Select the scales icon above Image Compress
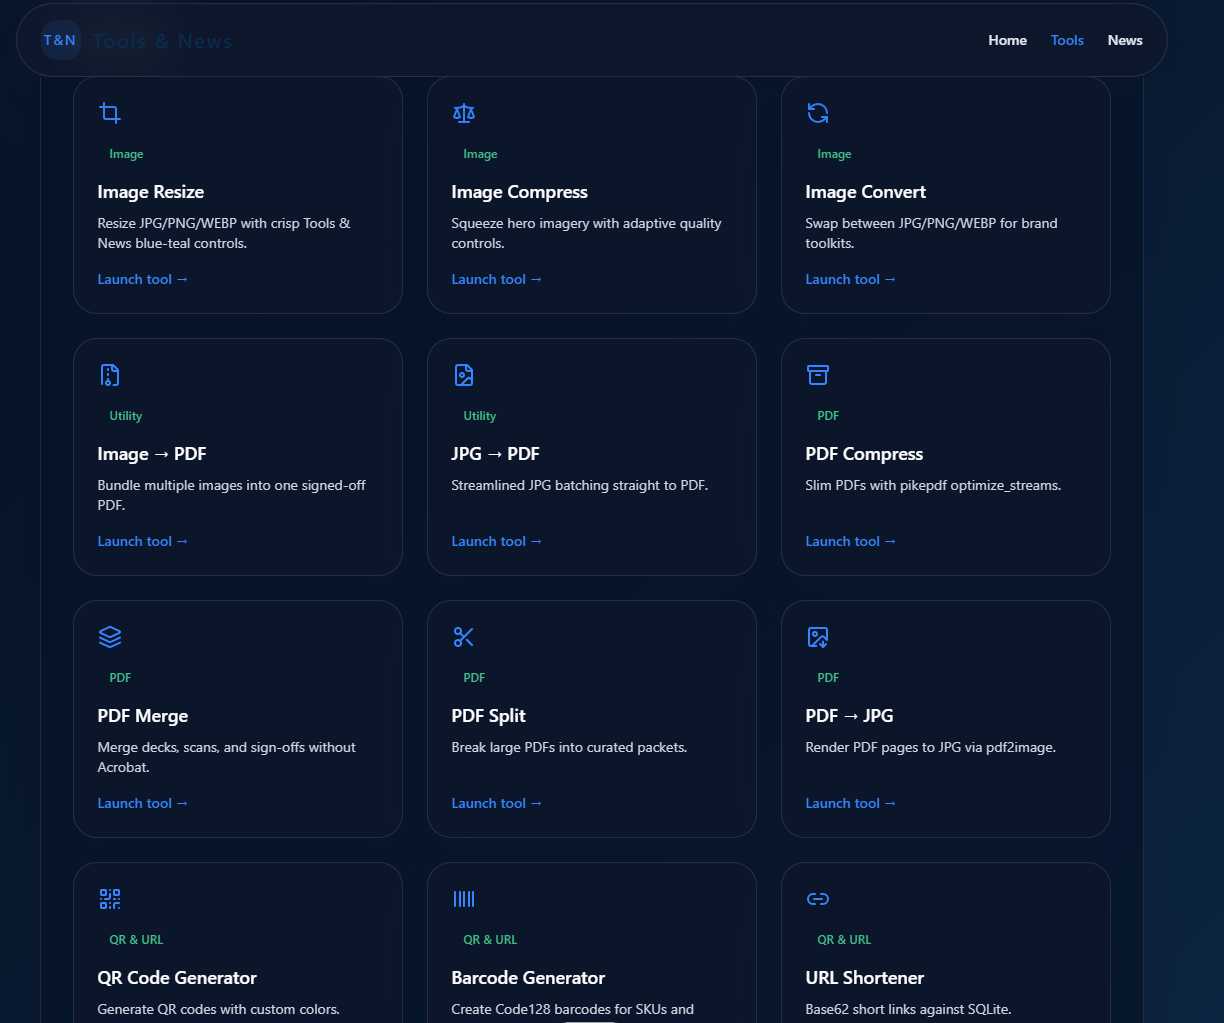This screenshot has height=1023, width=1224. point(464,113)
